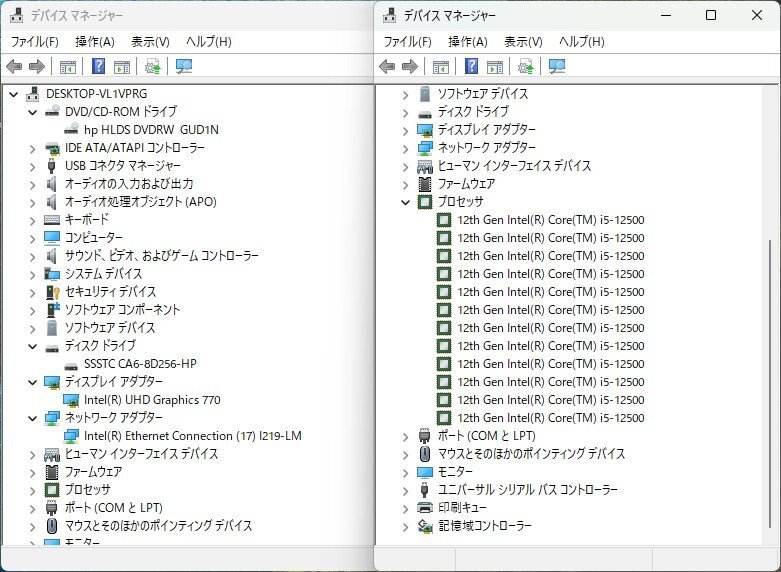Select the first 12th Gen Intel Core i5-12500 entry
The width and height of the screenshot is (781, 572).
(550, 220)
